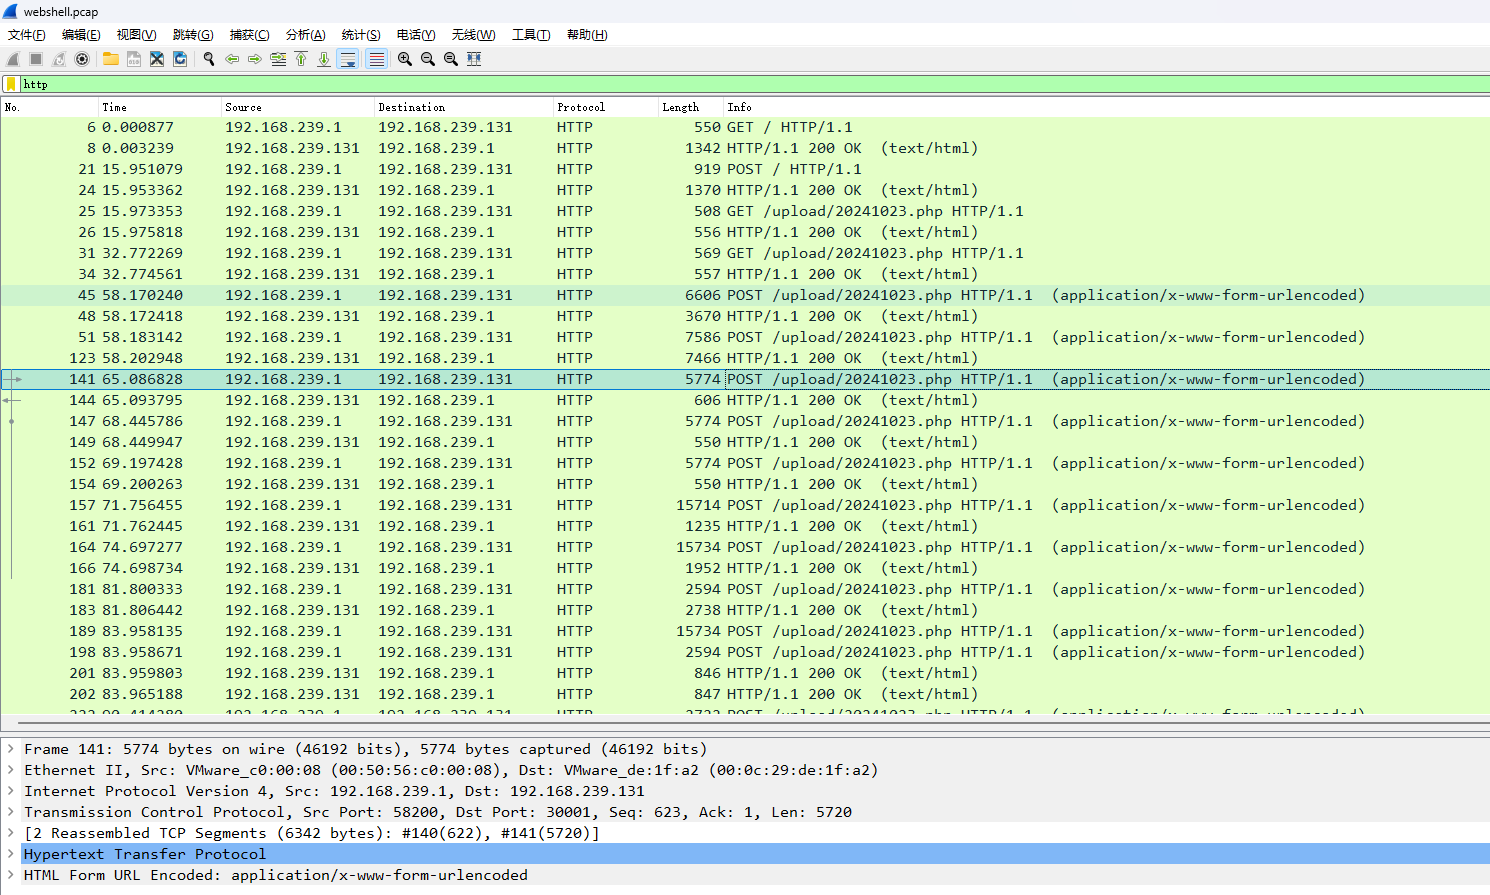Select packet 21 POST / HTTP/1.1
This screenshot has height=895, width=1490.
(x=745, y=169)
